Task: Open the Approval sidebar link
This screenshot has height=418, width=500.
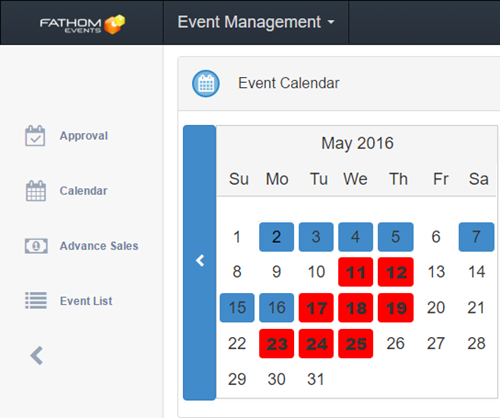Action: point(84,136)
